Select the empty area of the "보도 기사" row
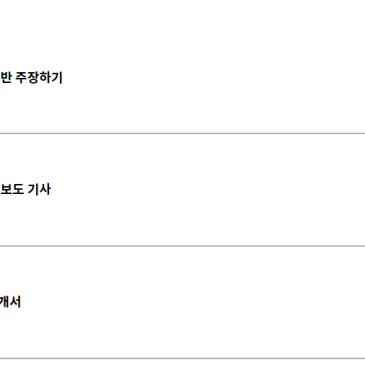 point(207,190)
